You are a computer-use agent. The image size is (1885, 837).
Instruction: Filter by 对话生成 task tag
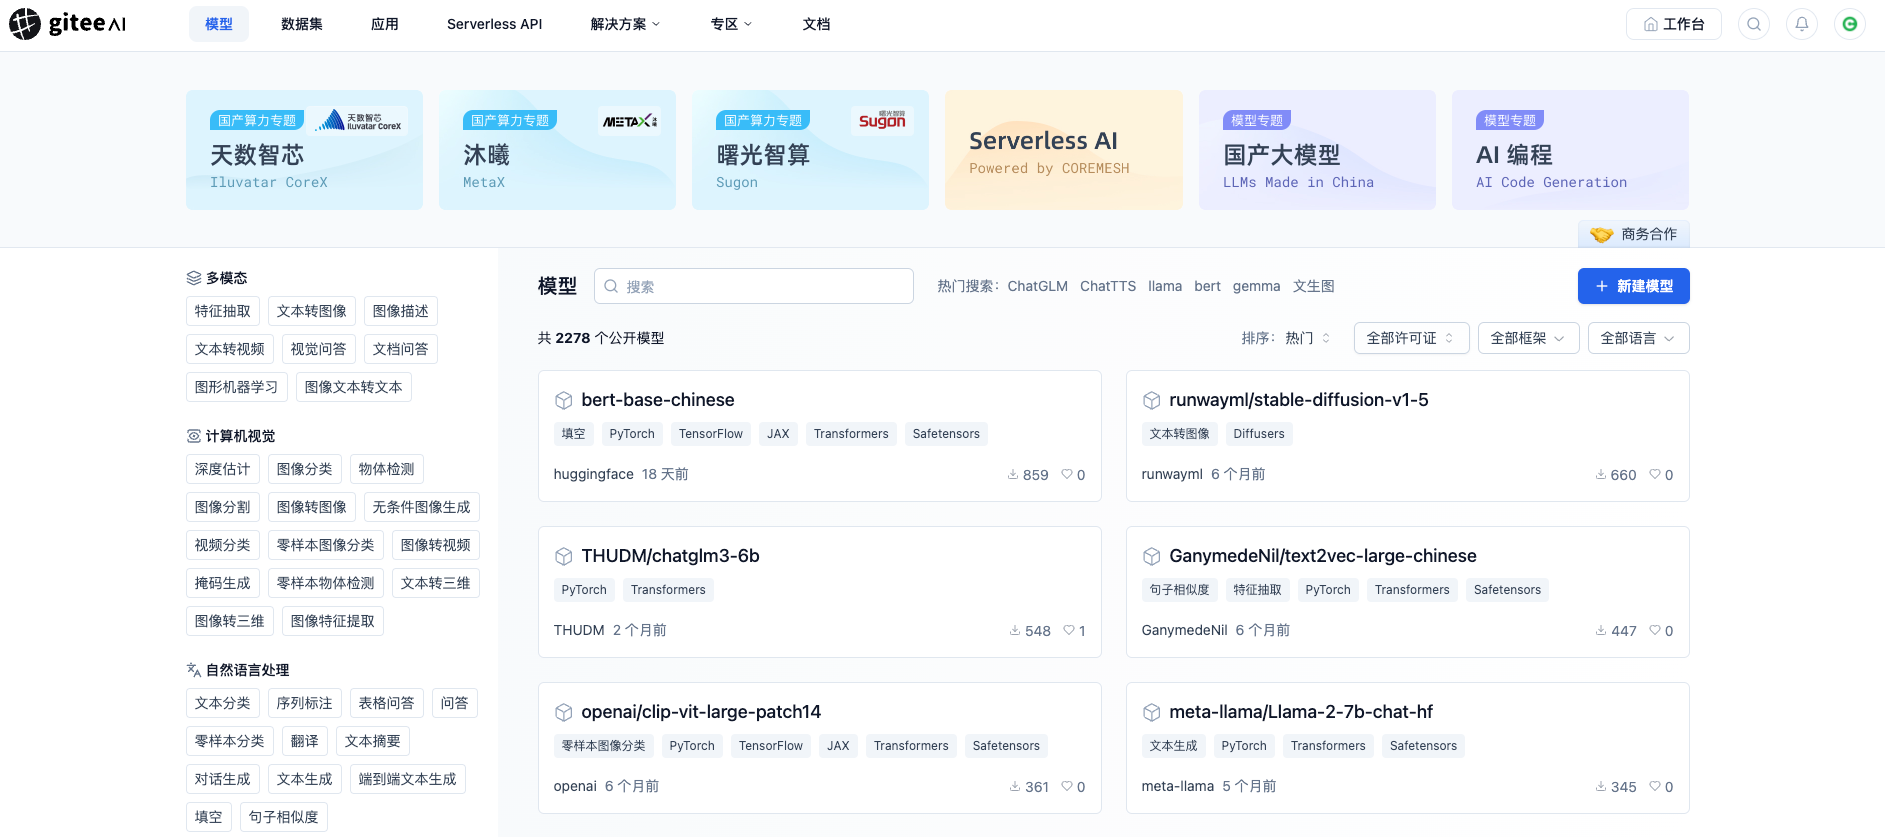coord(223,779)
